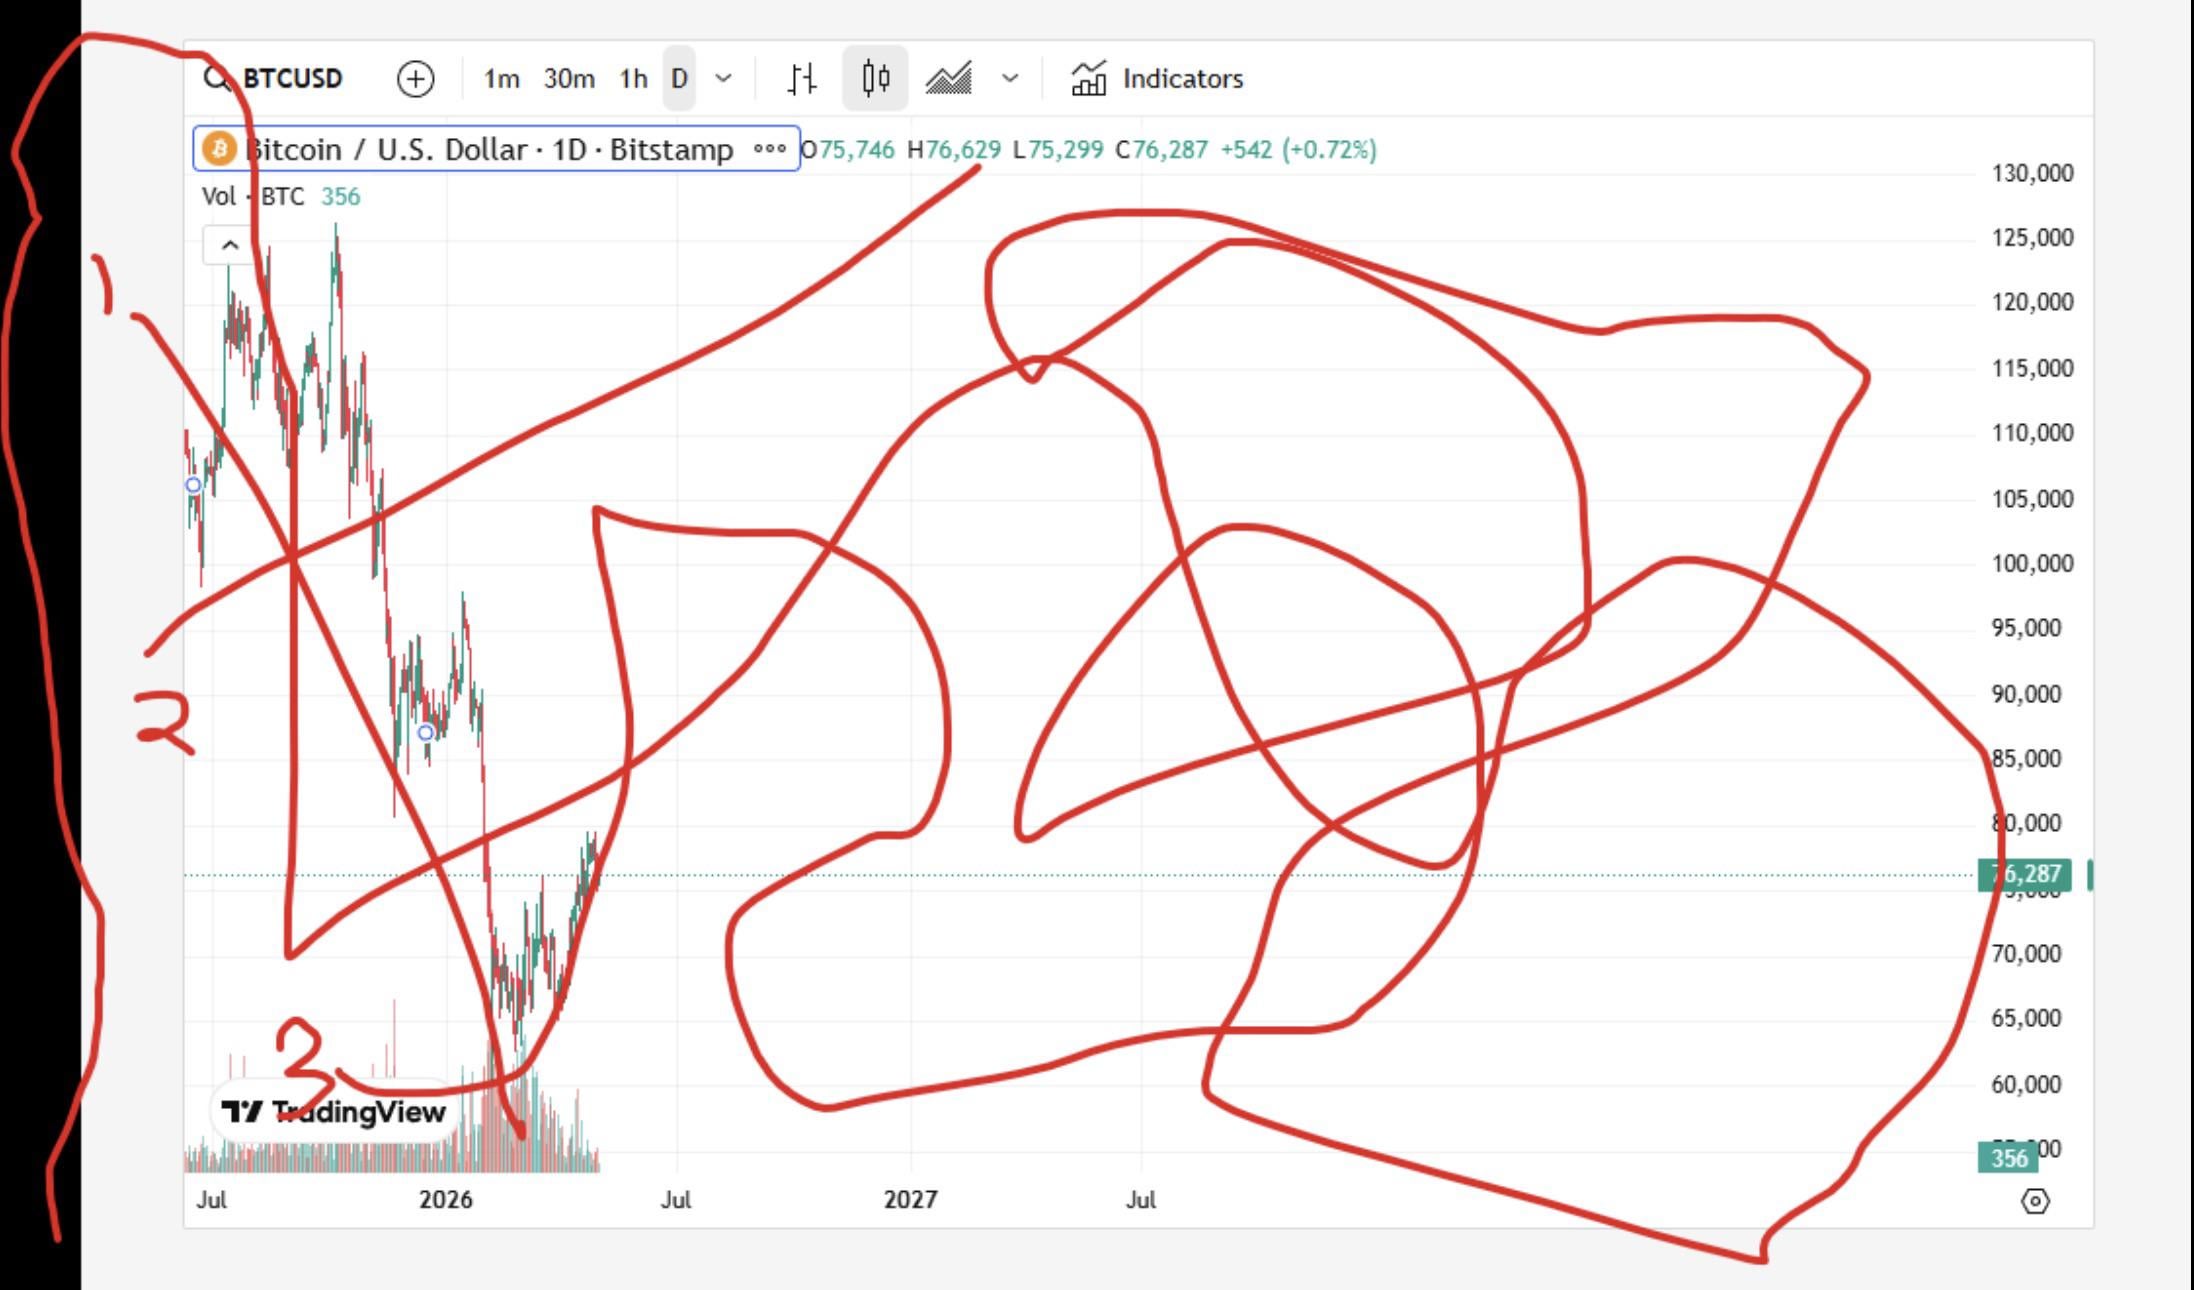Image resolution: width=2194 pixels, height=1290 pixels.
Task: Open chart settings hexagon gear icon
Action: (x=2035, y=1200)
